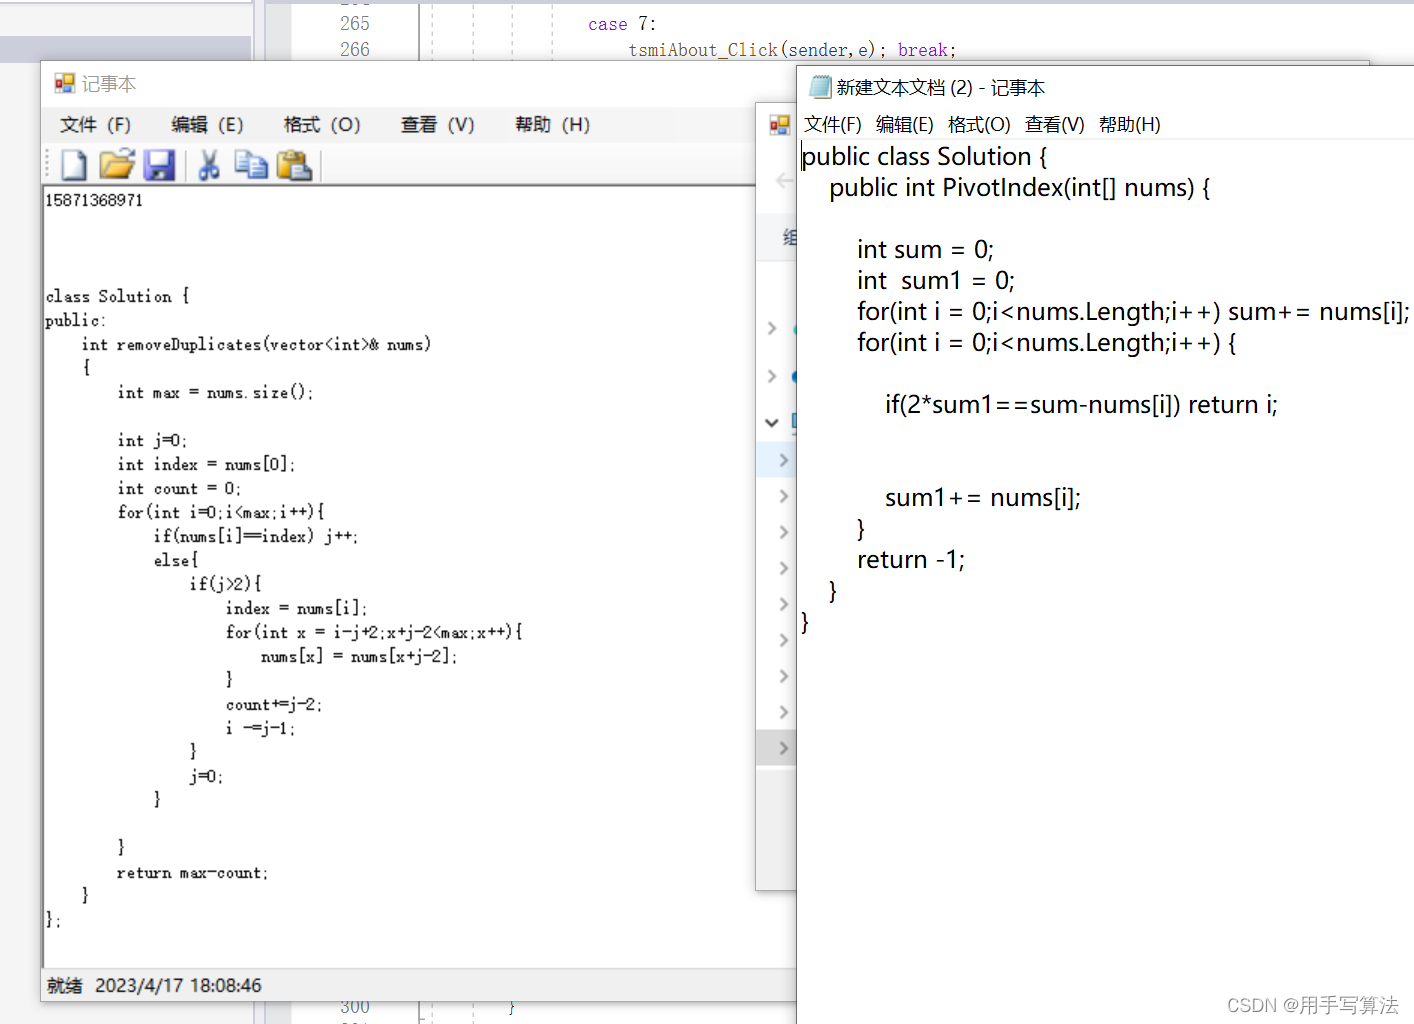Click the 'int index = nums[0];' line
This screenshot has width=1414, height=1024.
pyautogui.click(x=206, y=464)
